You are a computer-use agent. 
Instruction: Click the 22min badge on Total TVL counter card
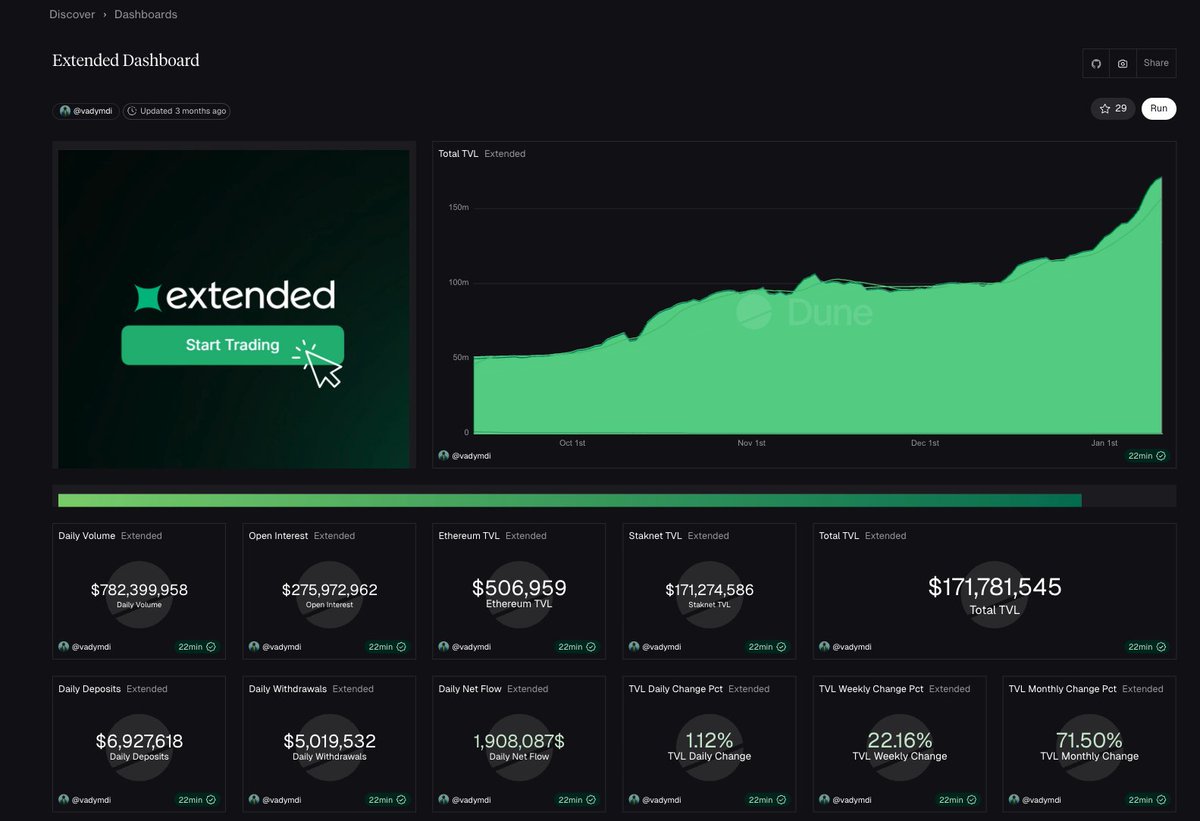click(x=1147, y=647)
